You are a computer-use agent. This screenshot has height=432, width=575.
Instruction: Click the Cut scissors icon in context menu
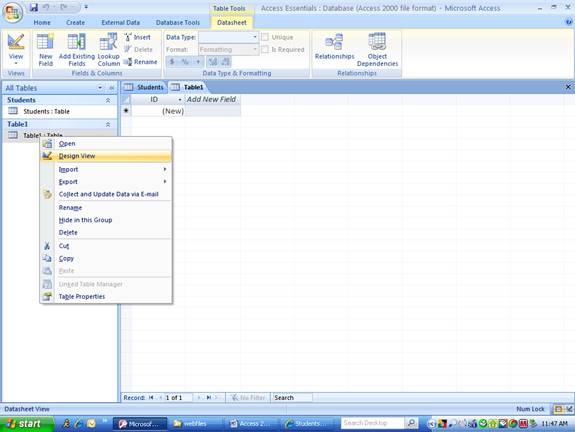[47, 246]
